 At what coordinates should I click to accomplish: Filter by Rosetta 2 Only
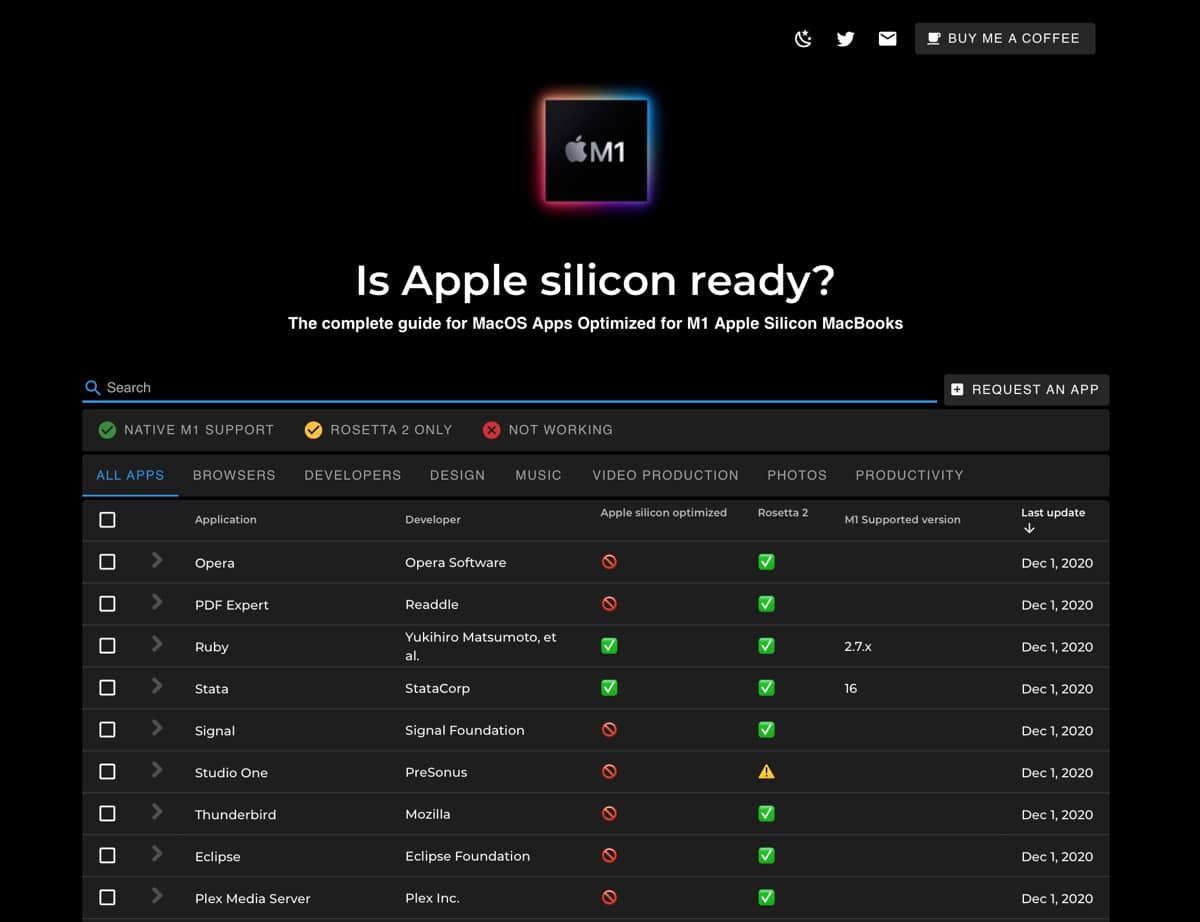pos(379,430)
